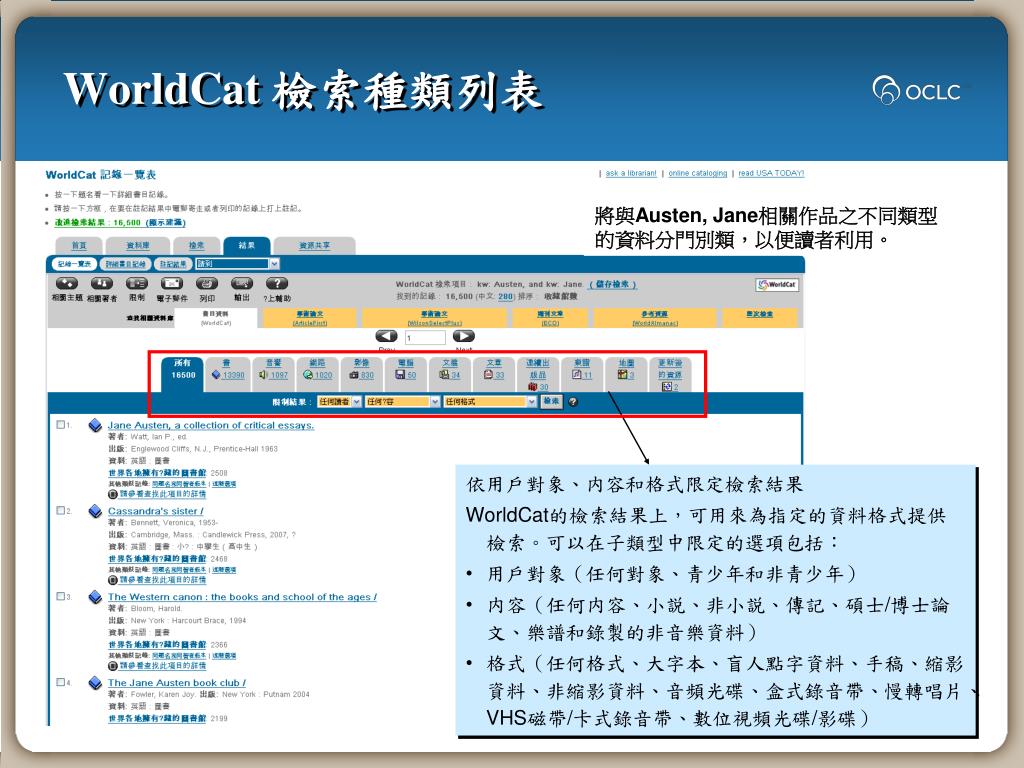This screenshot has height=768, width=1024.
Task: Open the 限制 limit icon
Action: (136, 283)
